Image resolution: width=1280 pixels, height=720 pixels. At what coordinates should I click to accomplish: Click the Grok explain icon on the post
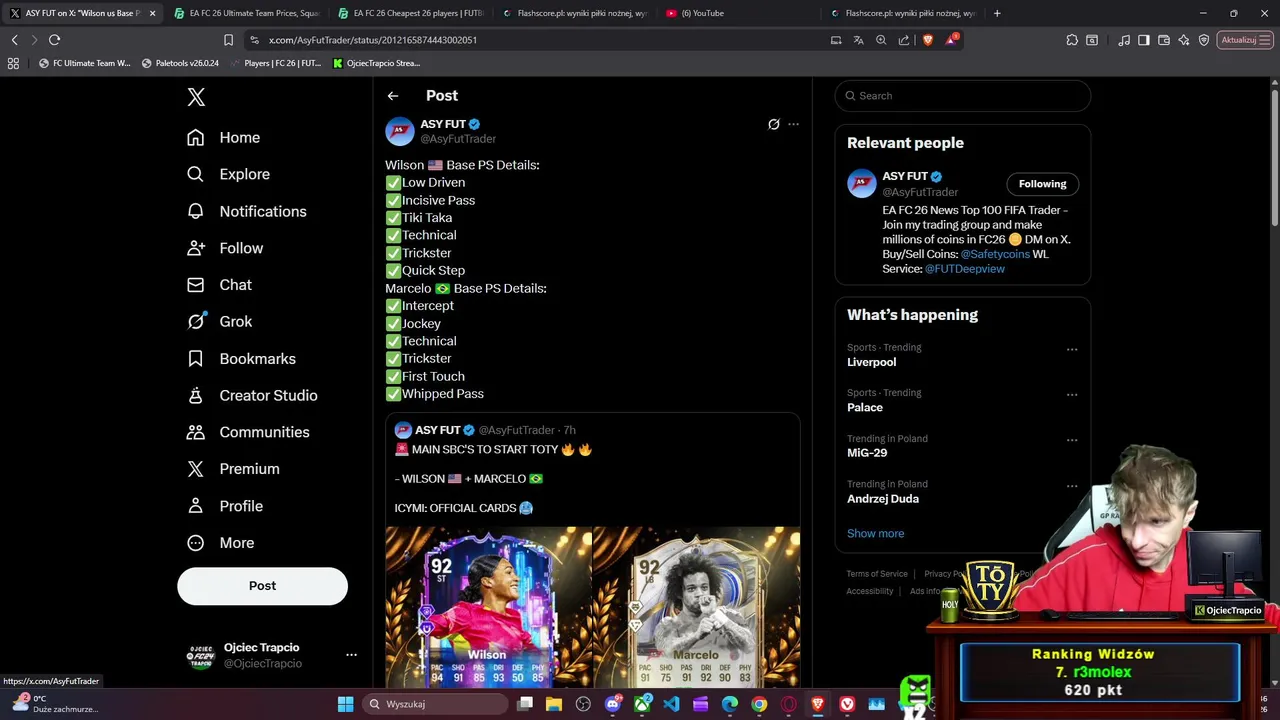(x=773, y=124)
